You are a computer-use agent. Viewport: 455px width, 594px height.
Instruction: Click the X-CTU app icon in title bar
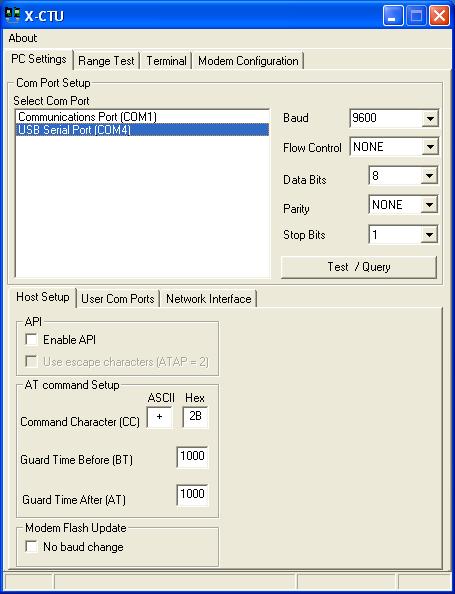click(13, 15)
